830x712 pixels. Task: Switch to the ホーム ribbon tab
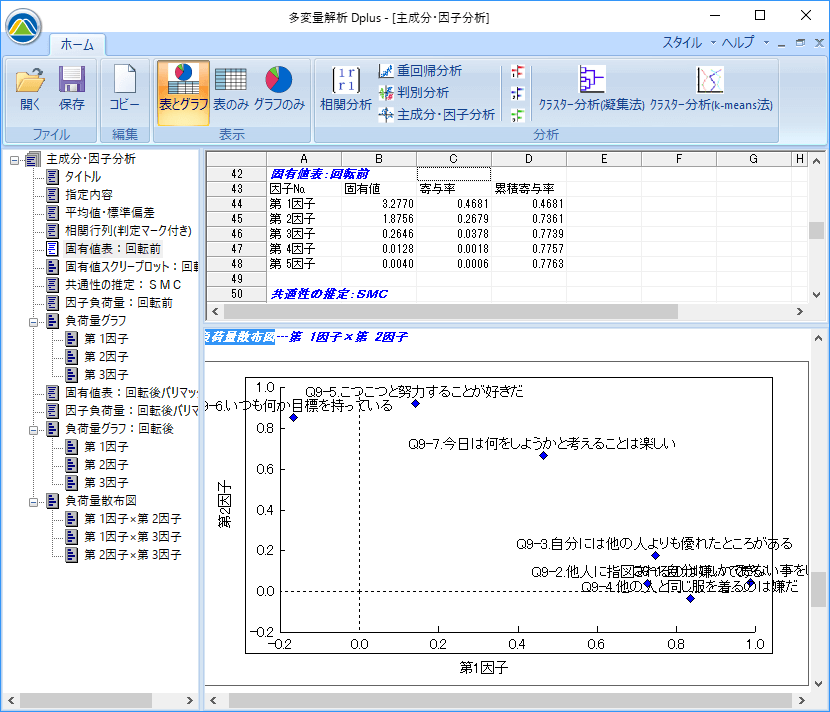click(77, 45)
